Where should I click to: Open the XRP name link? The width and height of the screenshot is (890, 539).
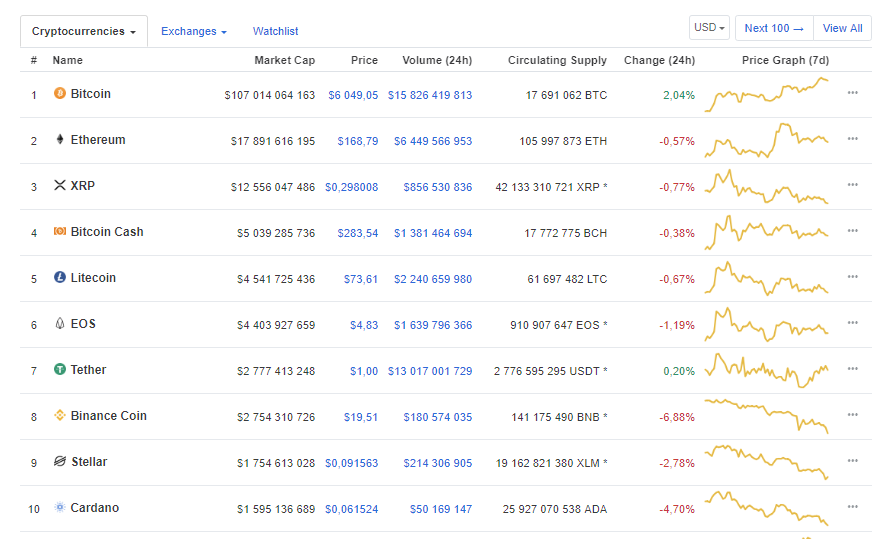pos(82,186)
